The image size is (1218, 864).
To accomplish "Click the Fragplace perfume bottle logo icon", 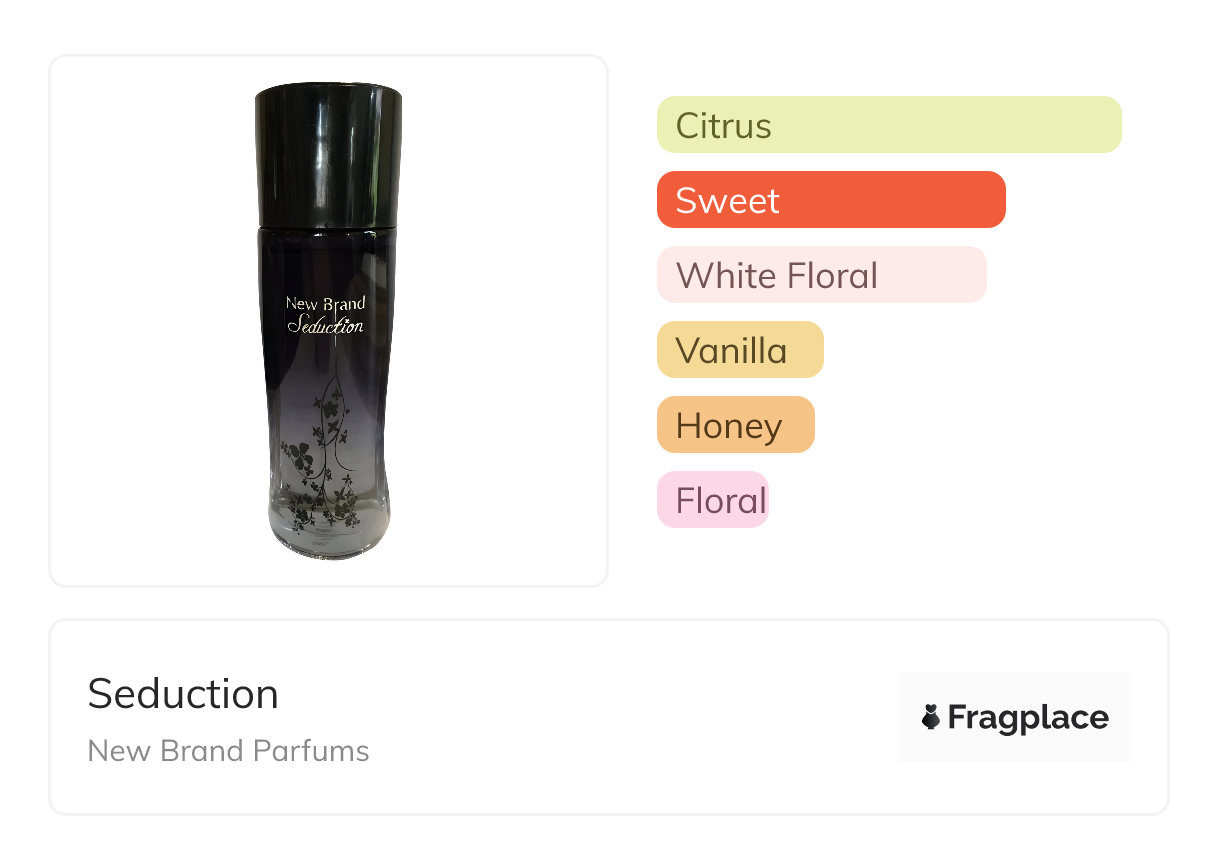I will (x=931, y=717).
